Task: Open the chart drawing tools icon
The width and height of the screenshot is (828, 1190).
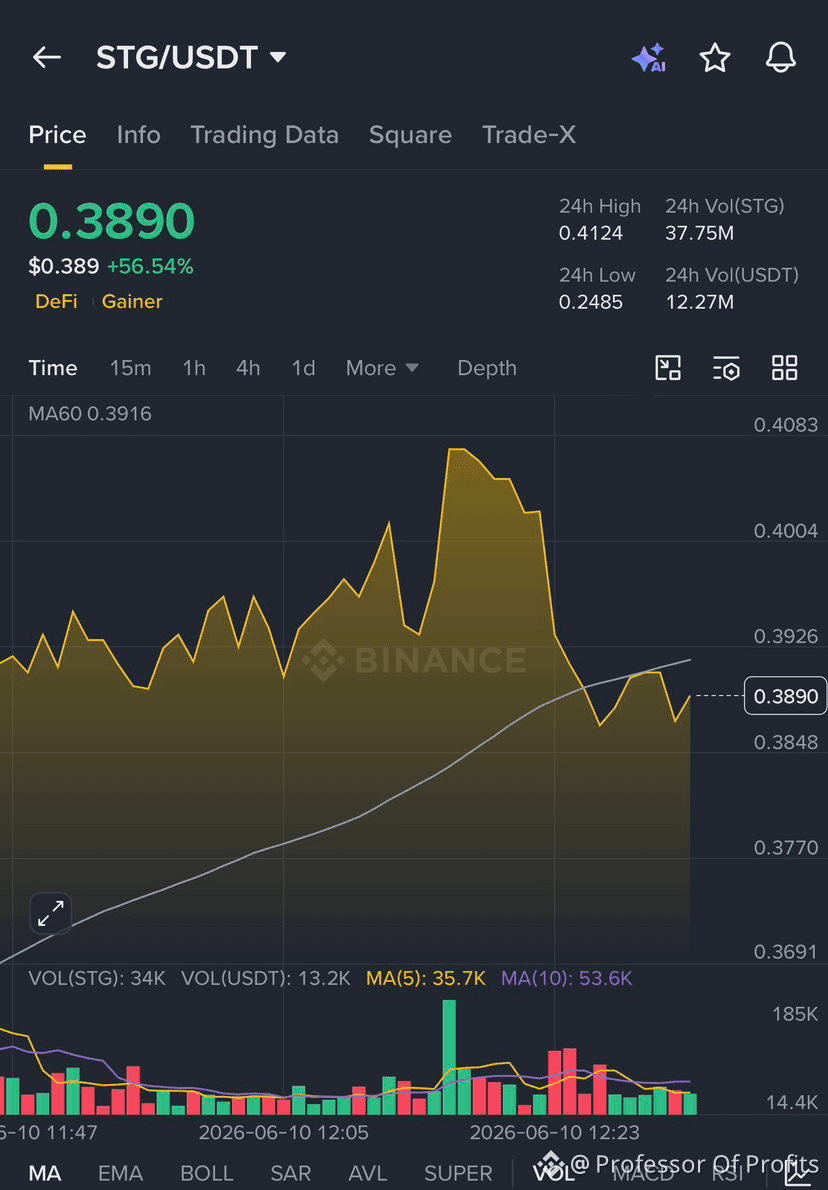Action: (x=668, y=368)
